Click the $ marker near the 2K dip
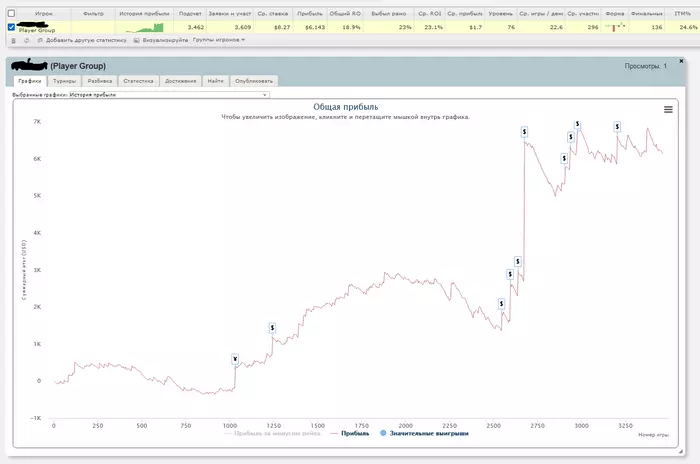The width and height of the screenshot is (700, 464). (x=501, y=304)
